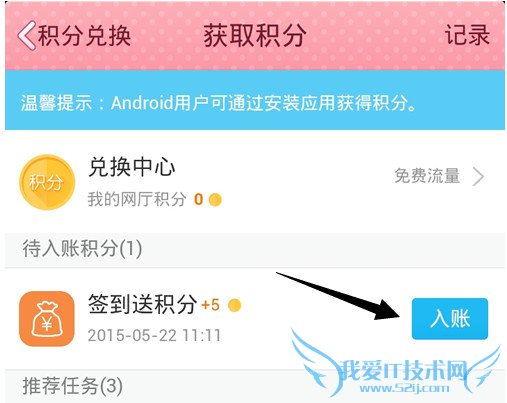Tap the 推荐任务(3) section header
The image size is (507, 403).
click(x=255, y=386)
